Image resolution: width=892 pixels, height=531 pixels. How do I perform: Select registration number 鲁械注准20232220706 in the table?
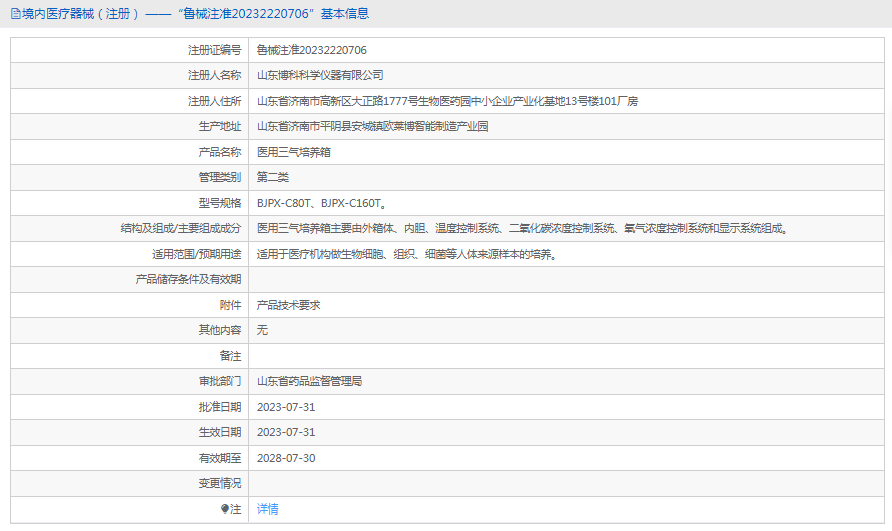click(312, 50)
